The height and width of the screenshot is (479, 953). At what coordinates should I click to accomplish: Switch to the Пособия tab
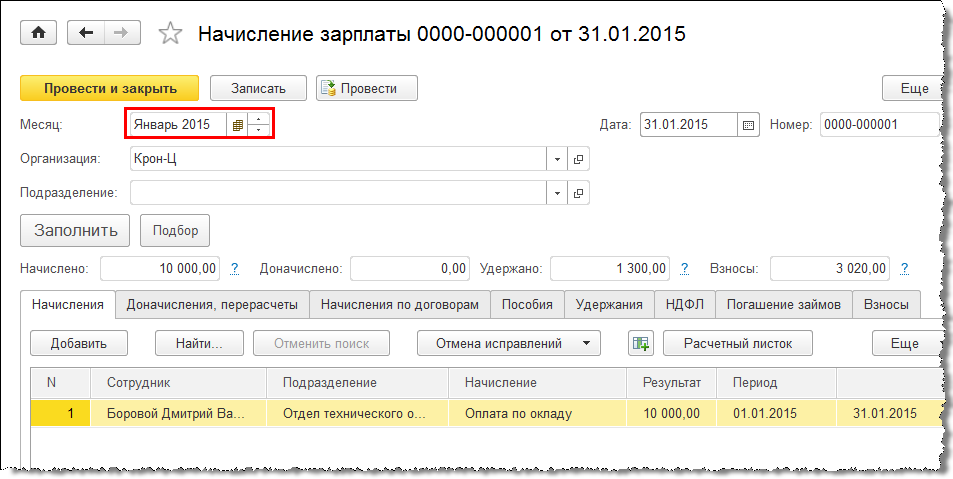527,305
